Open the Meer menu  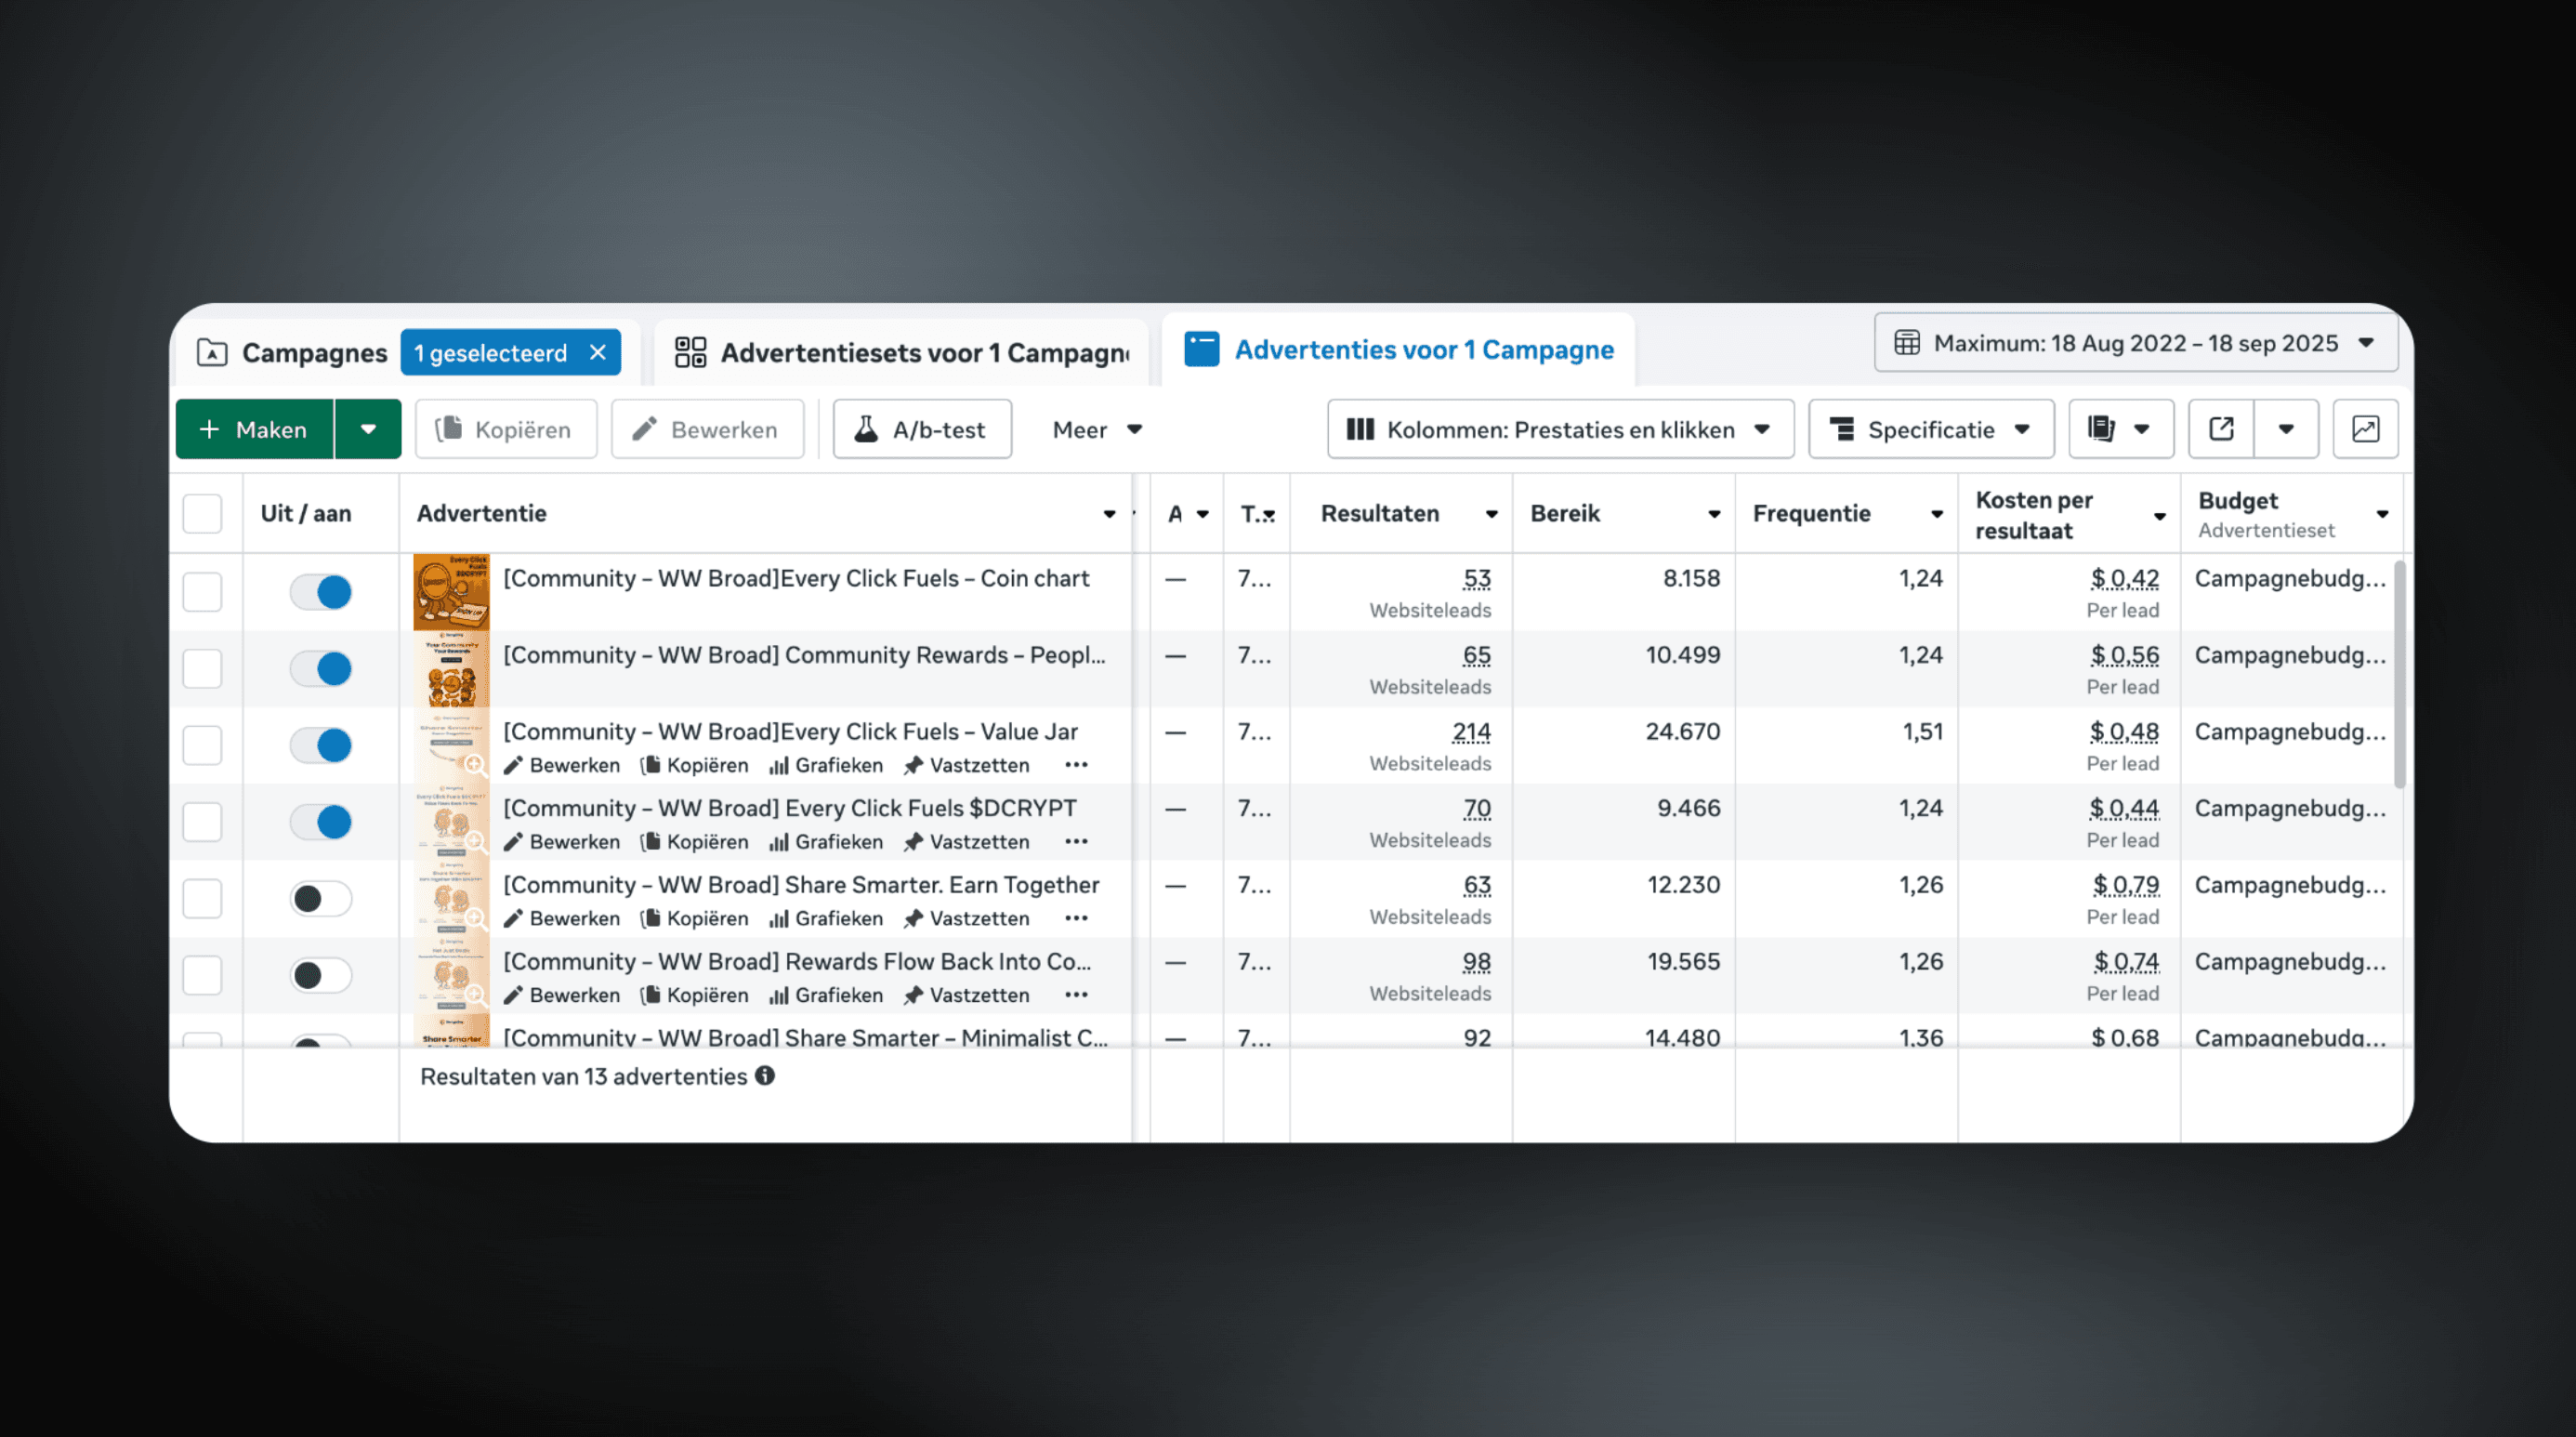click(x=1097, y=429)
